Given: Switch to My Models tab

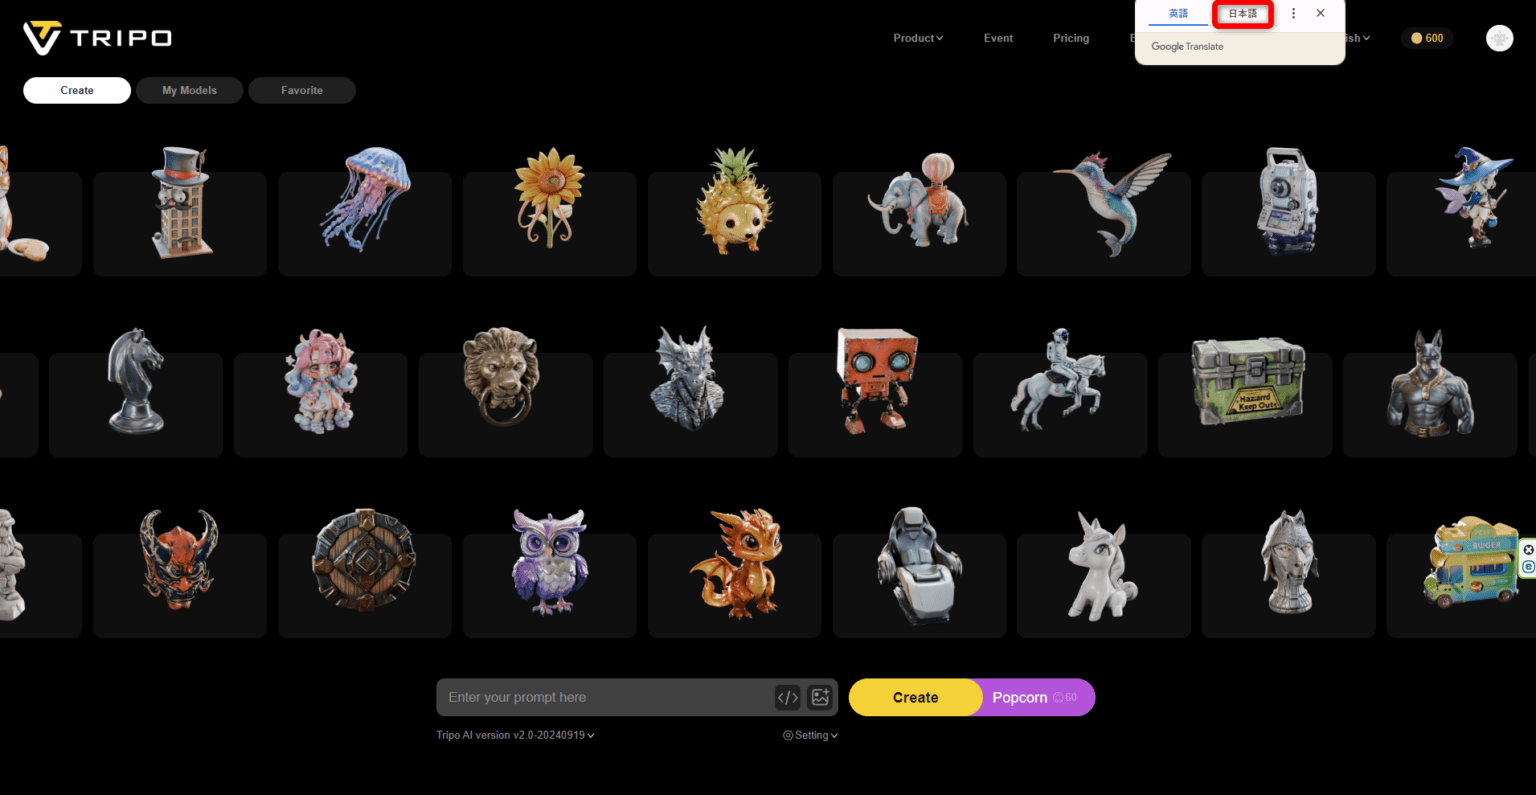Looking at the screenshot, I should pos(190,90).
